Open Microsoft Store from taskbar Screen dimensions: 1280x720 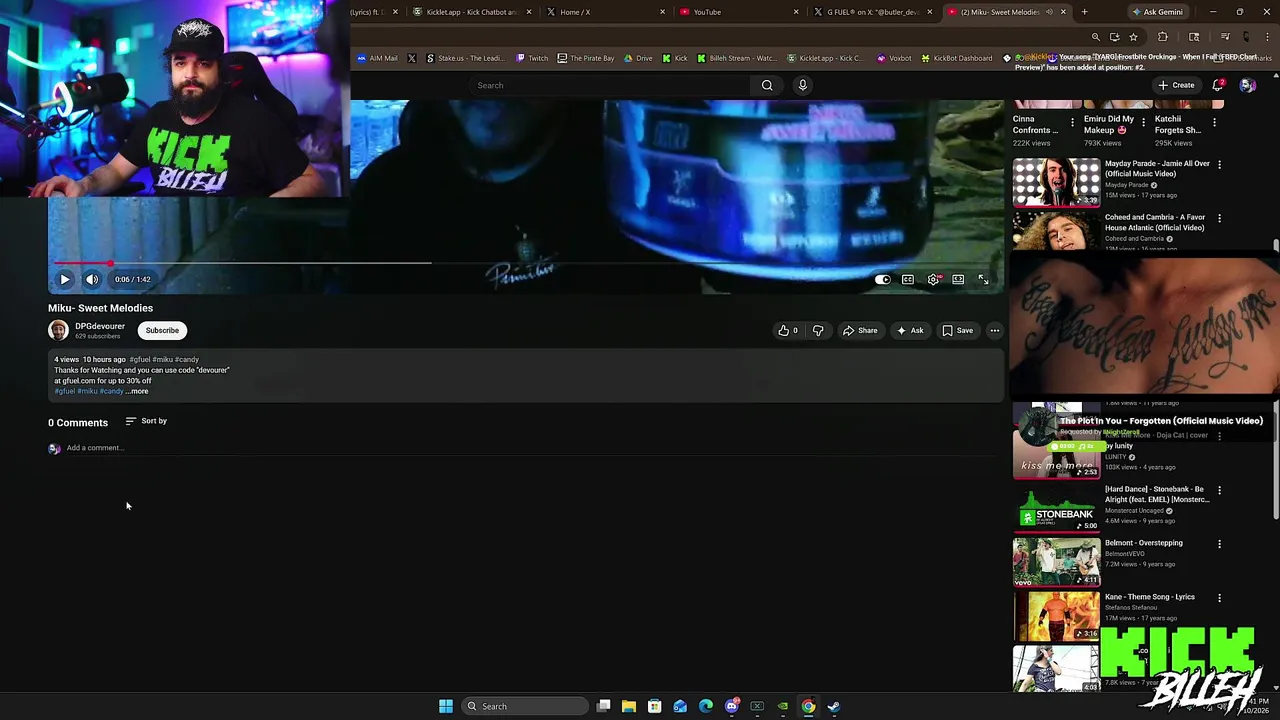654,706
